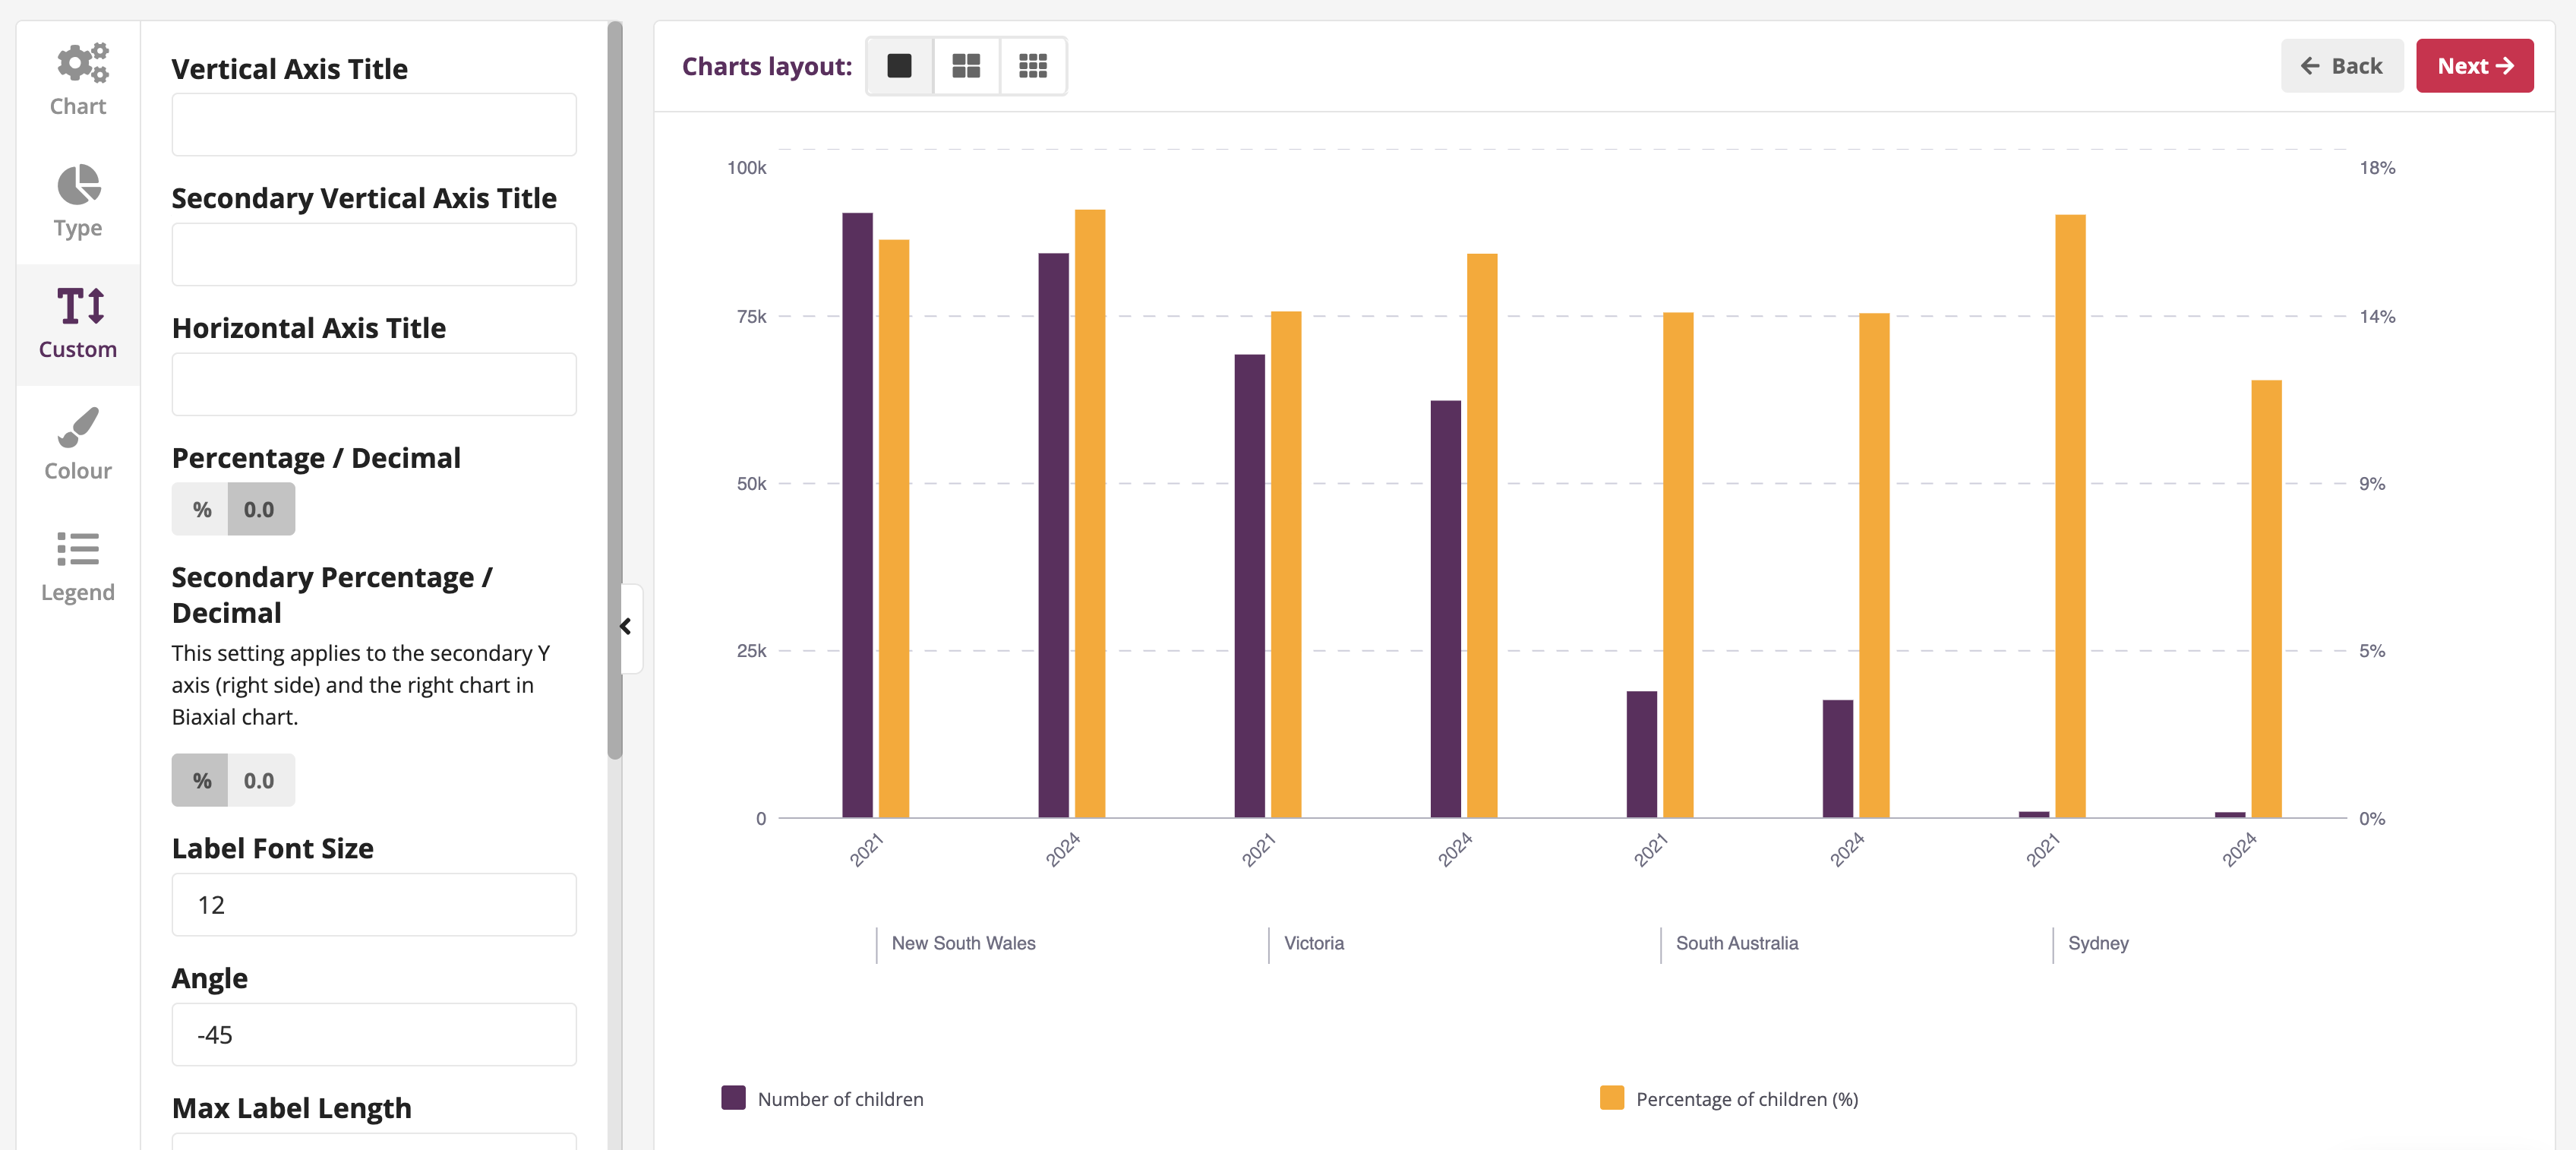This screenshot has height=1150, width=2576.
Task: Select the two-by-two grid layout icon
Action: click(x=966, y=66)
